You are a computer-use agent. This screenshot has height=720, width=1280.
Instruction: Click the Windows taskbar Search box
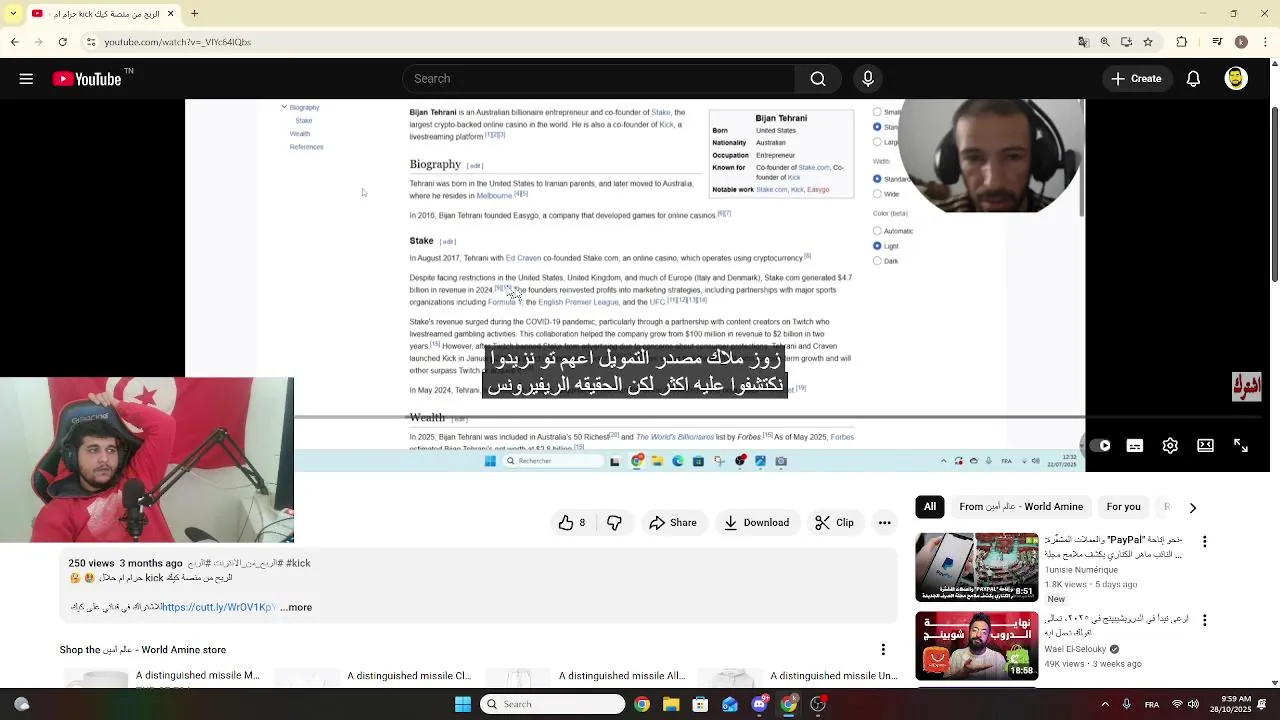(552, 704)
